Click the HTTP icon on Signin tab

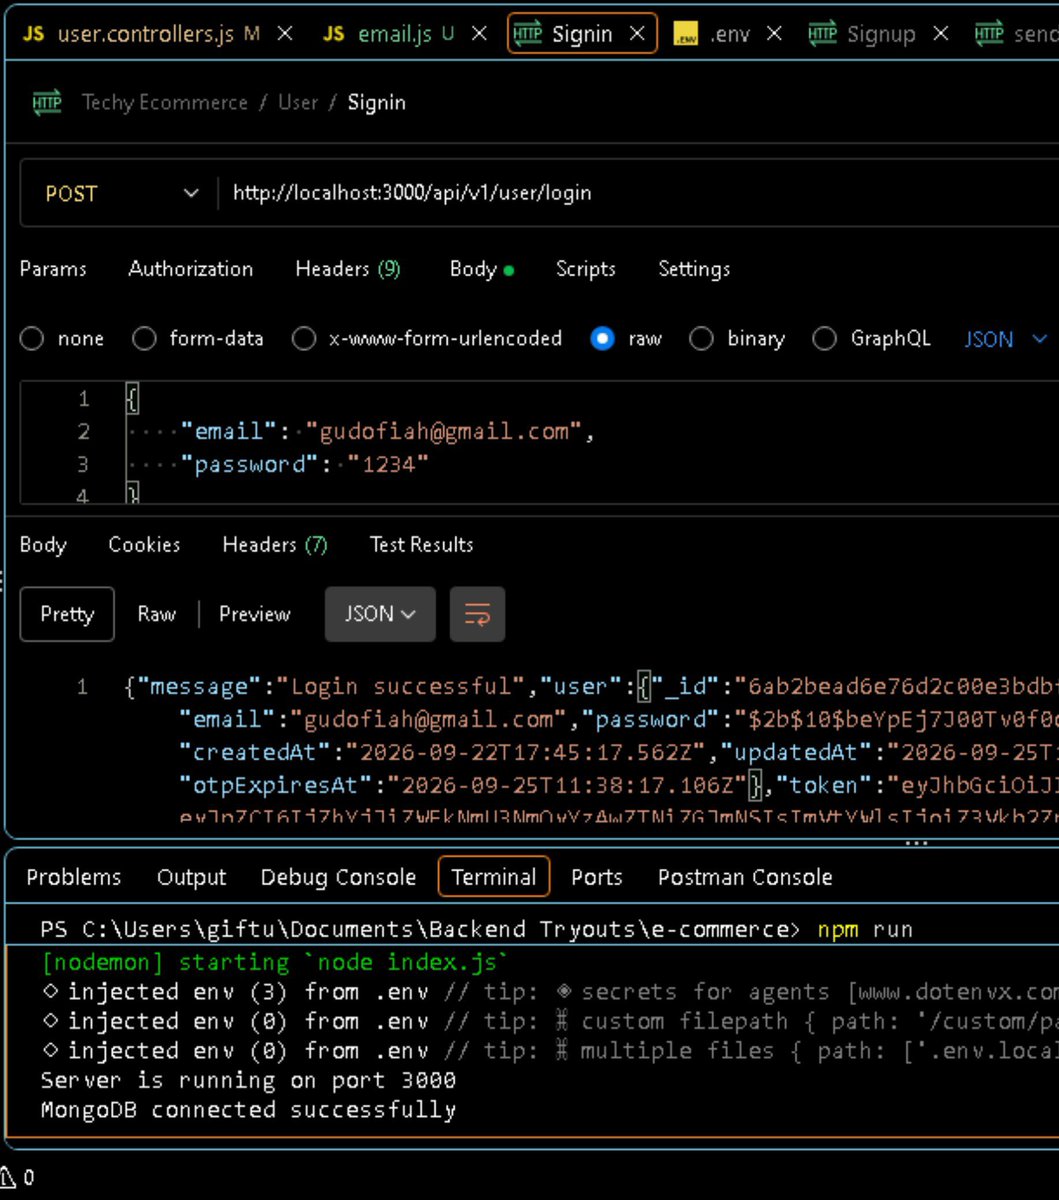[527, 34]
